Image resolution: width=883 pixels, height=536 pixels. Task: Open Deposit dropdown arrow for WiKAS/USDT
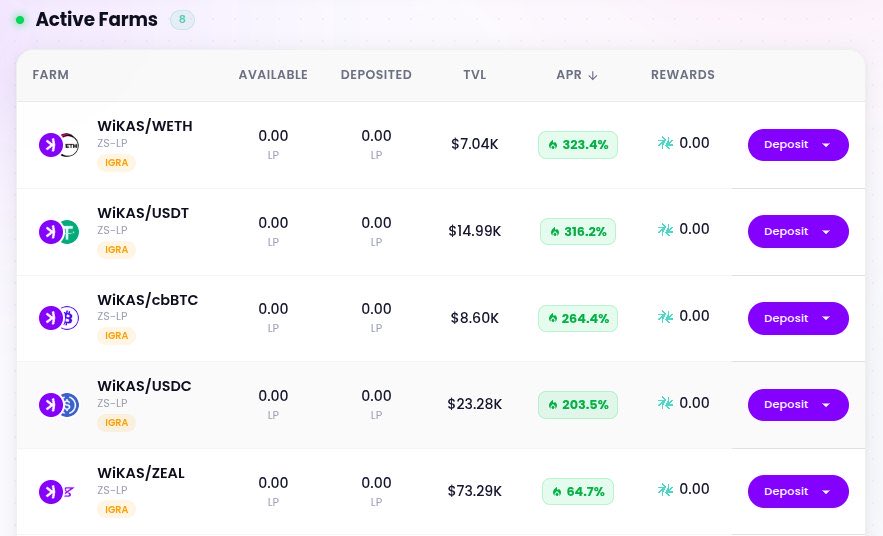(826, 232)
